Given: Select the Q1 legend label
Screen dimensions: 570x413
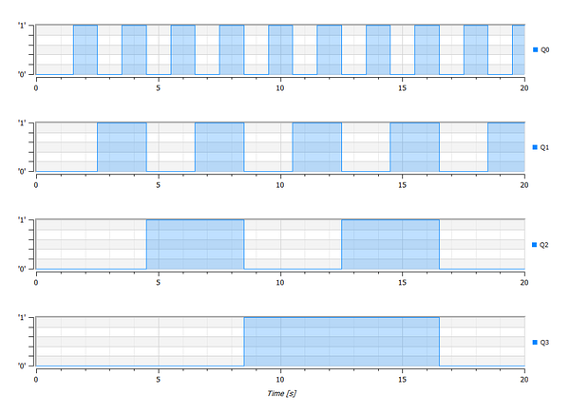Looking at the screenshot, I should click(544, 147).
